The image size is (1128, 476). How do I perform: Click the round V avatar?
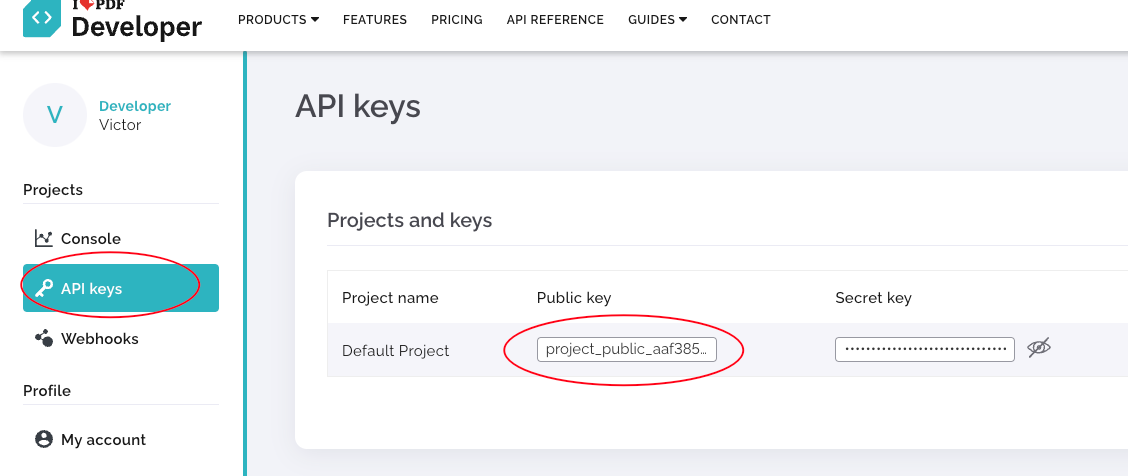(x=55, y=115)
